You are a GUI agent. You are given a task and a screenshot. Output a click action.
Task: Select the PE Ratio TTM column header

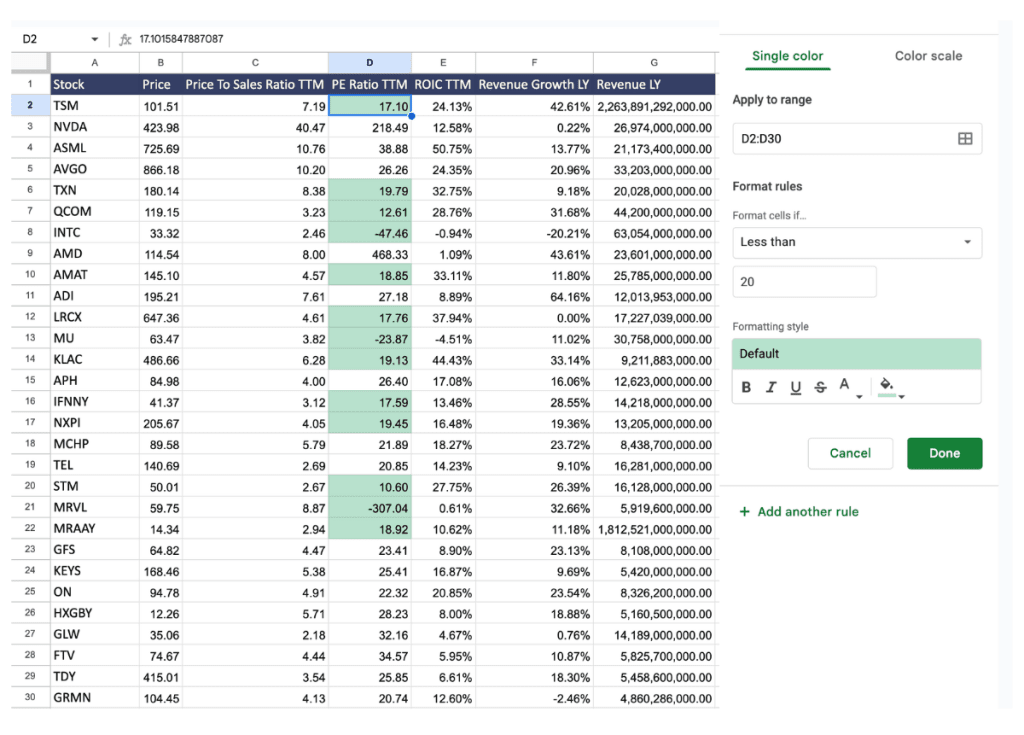(x=369, y=84)
